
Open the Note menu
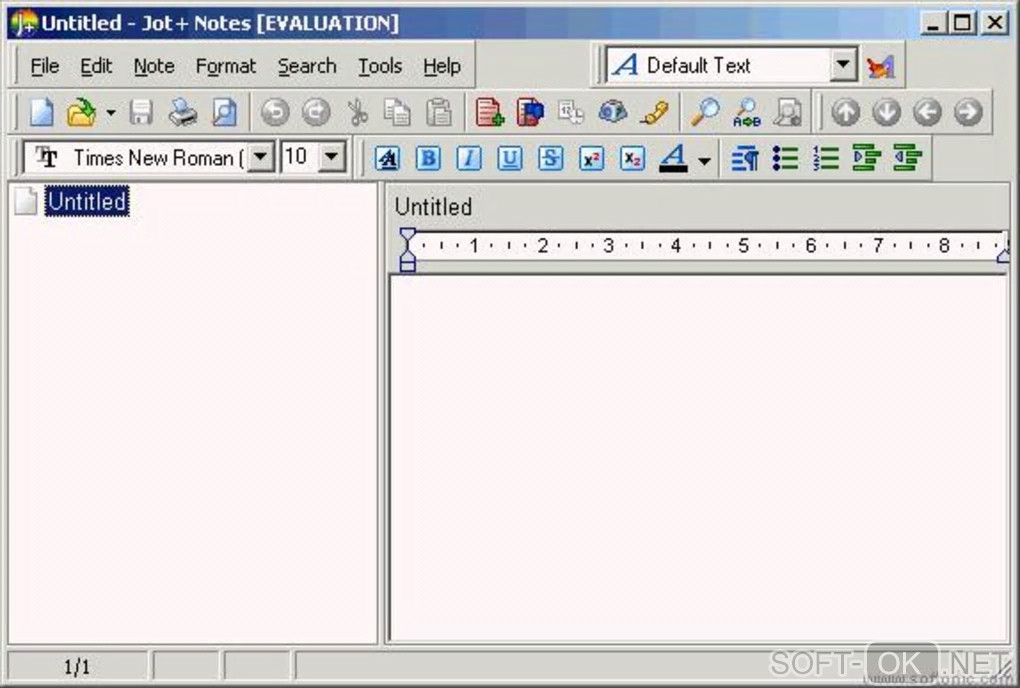(x=154, y=66)
